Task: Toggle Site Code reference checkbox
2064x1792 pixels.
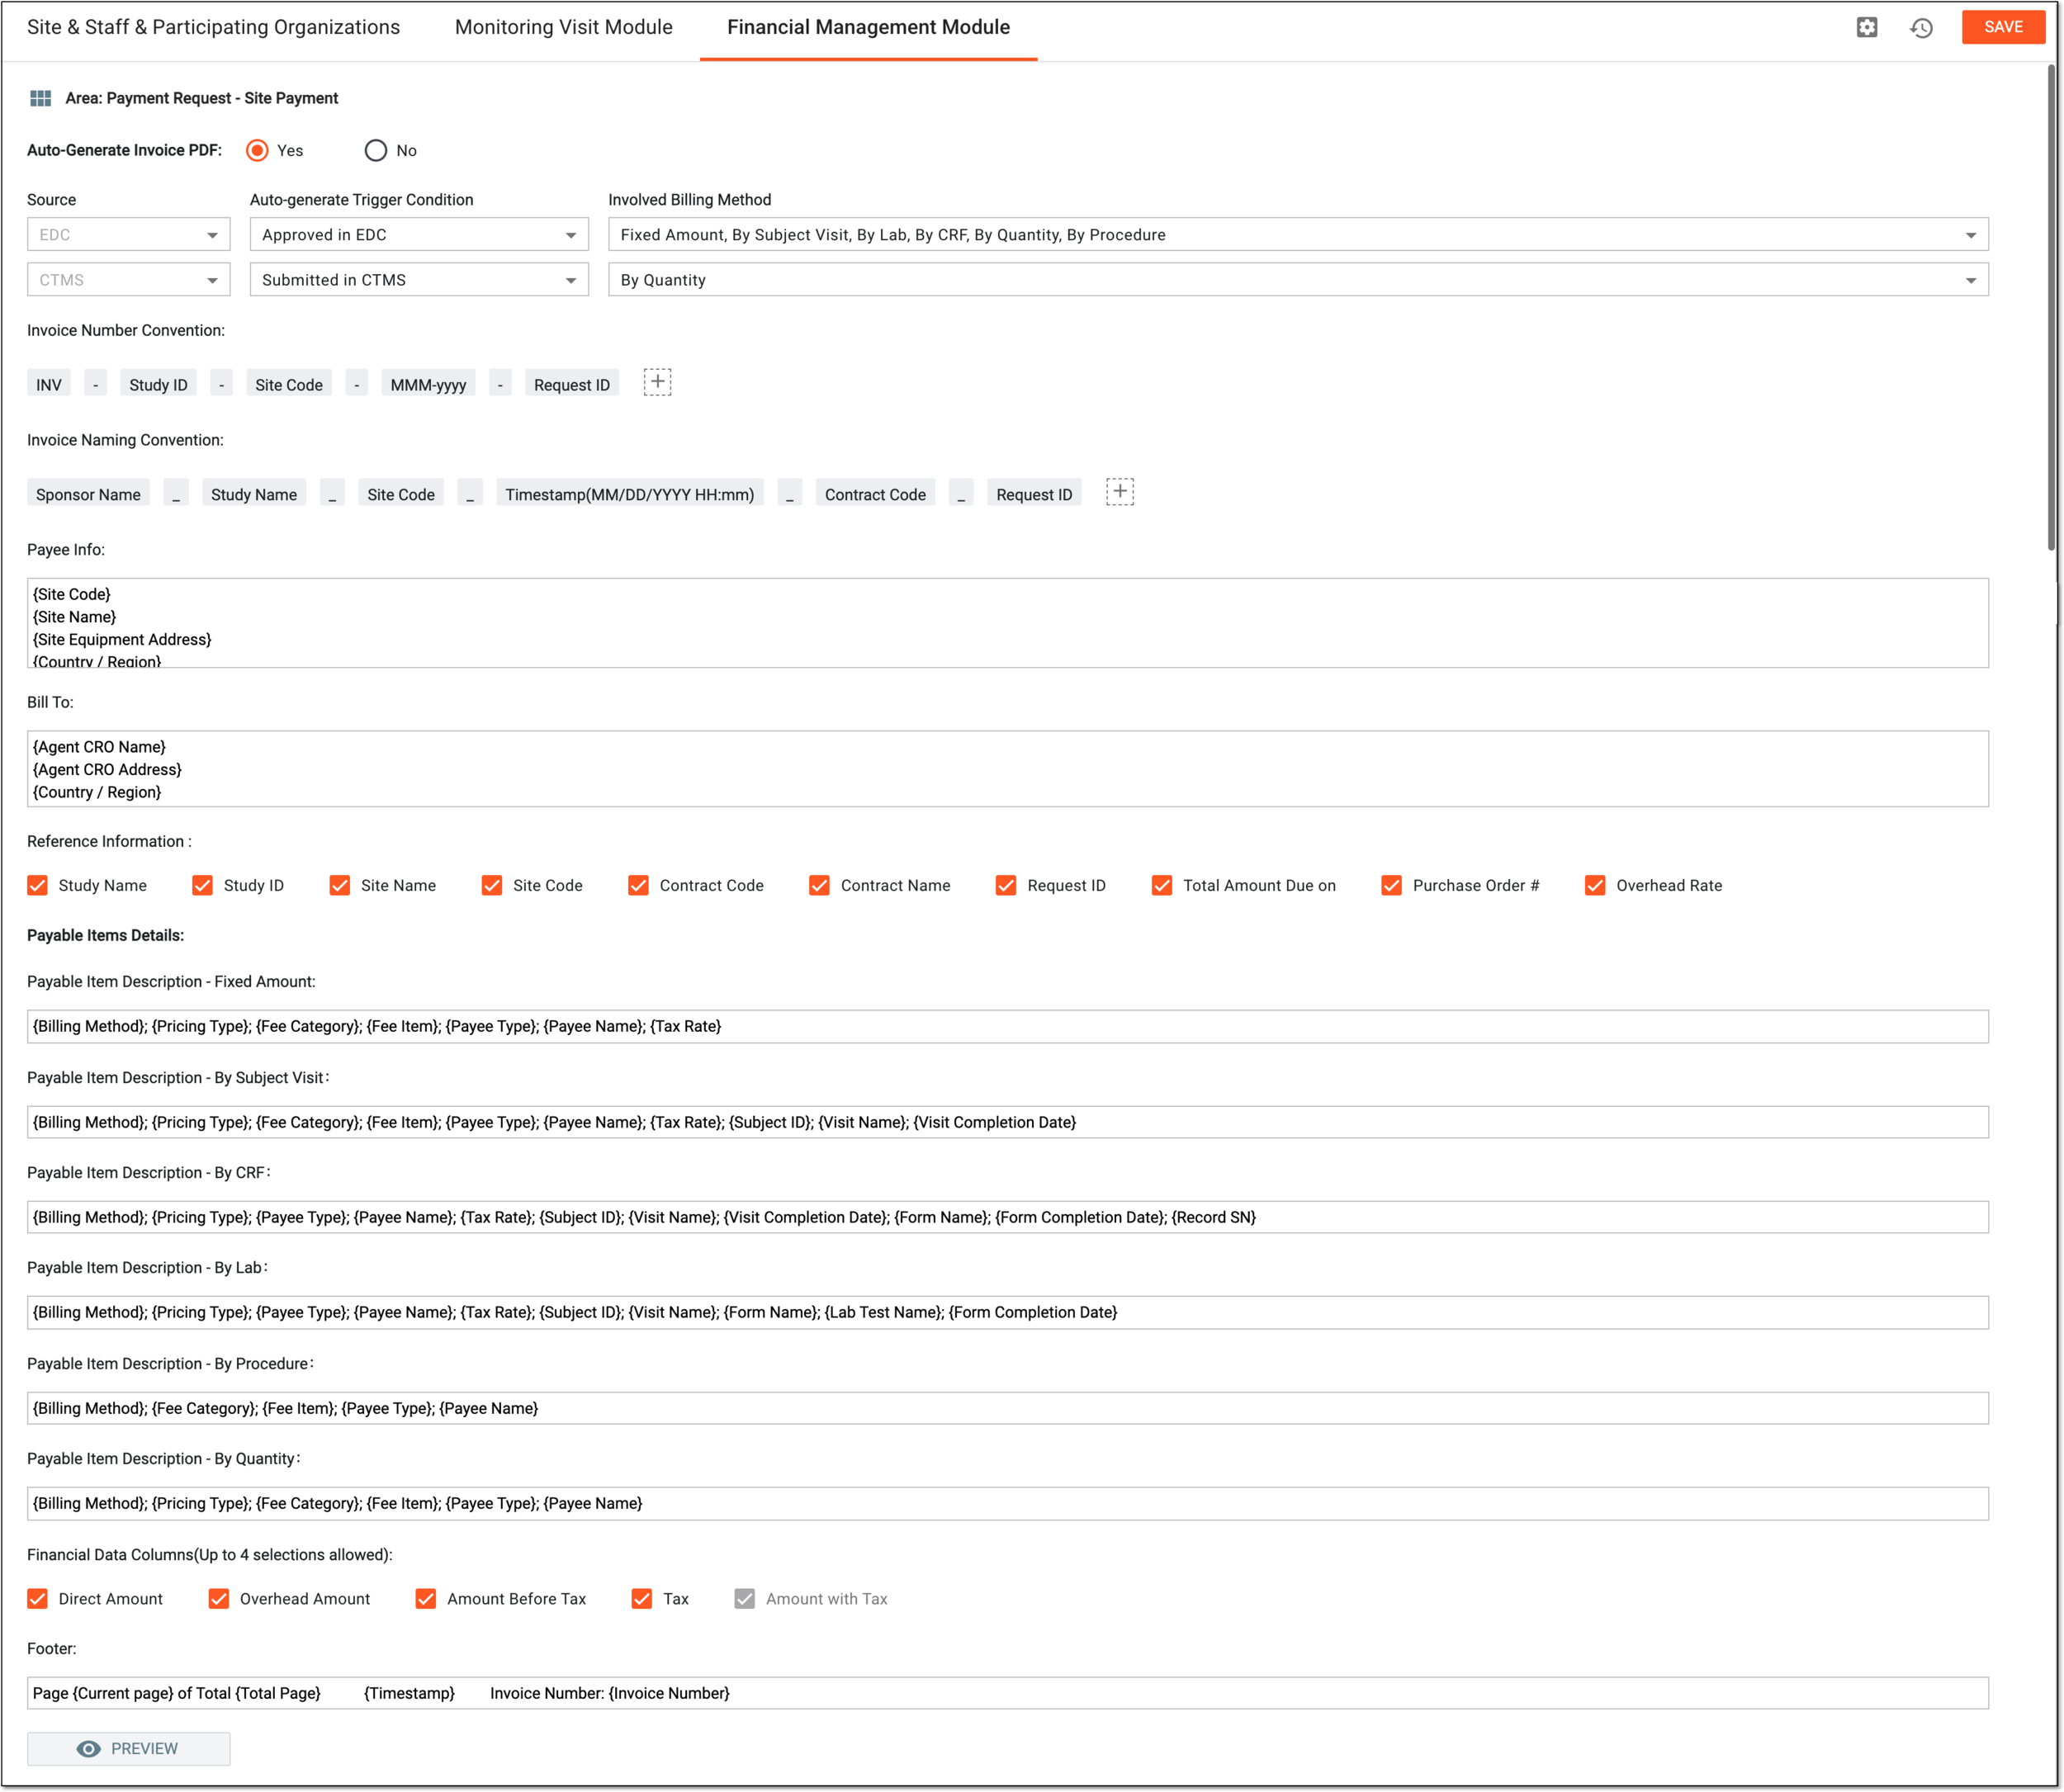Action: coord(492,885)
